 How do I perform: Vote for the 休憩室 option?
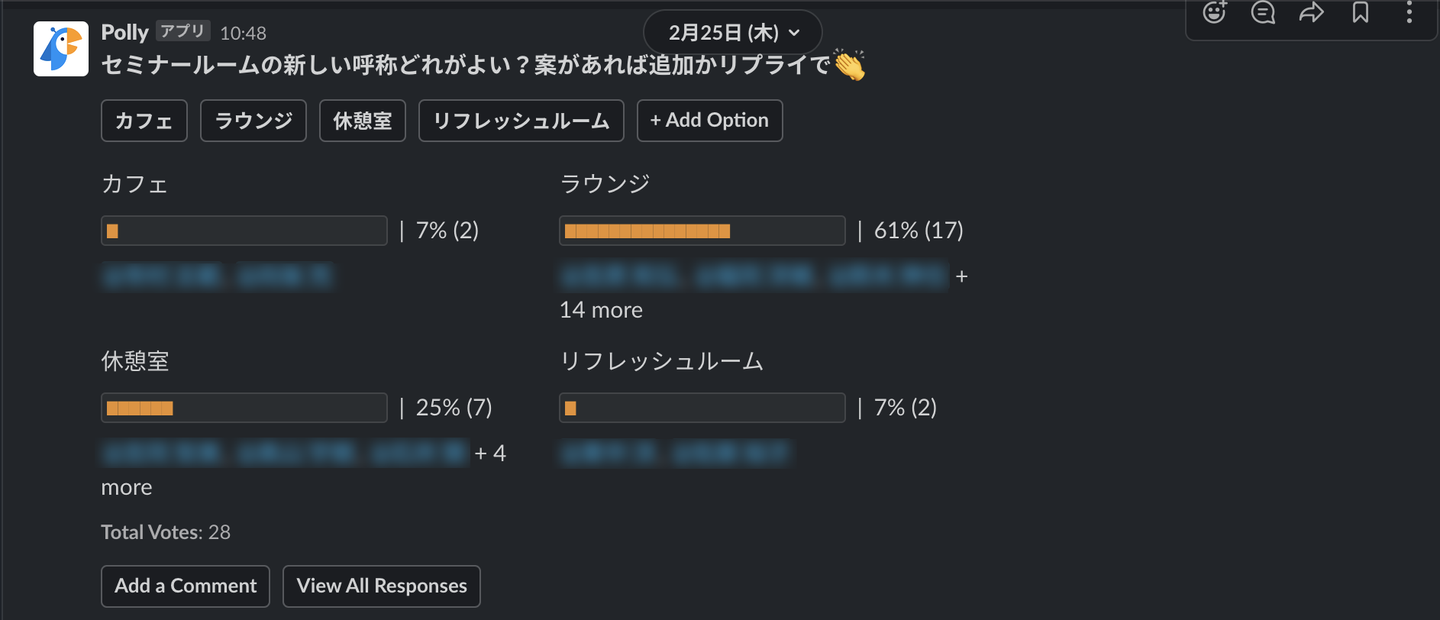362,121
